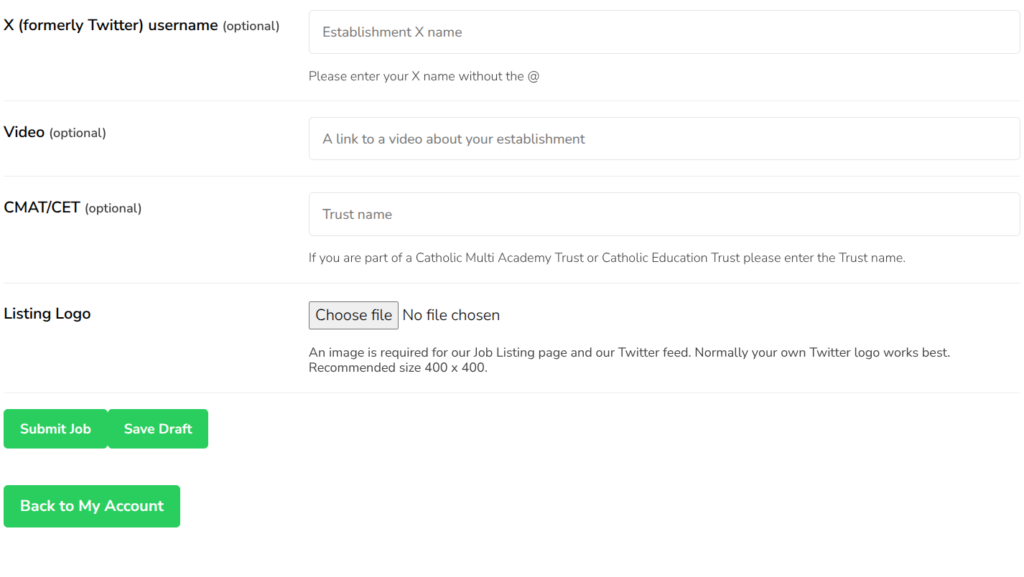Select the CMAT/CET label text
1024x577 pixels.
coord(42,208)
